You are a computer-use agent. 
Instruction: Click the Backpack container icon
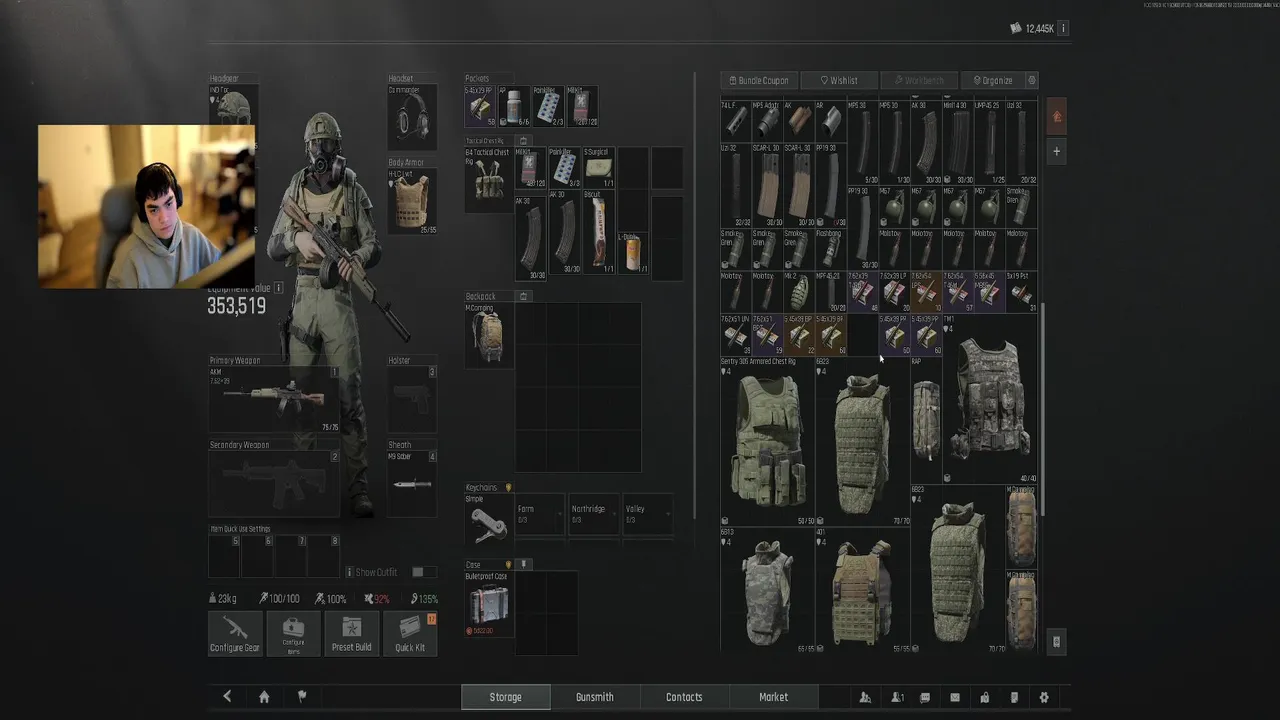[x=523, y=296]
